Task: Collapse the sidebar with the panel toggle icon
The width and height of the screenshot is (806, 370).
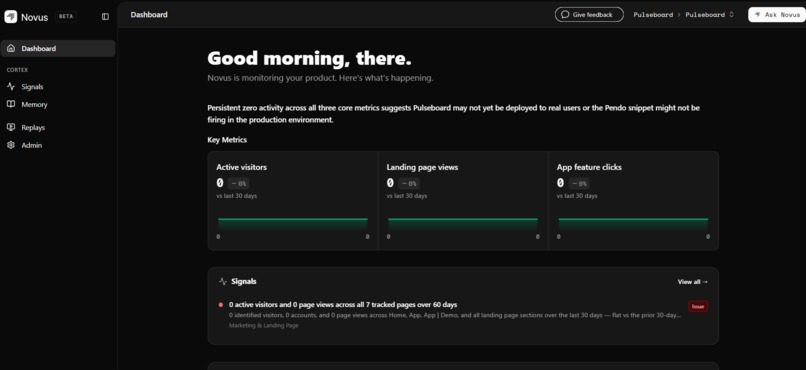Action: click(x=105, y=16)
